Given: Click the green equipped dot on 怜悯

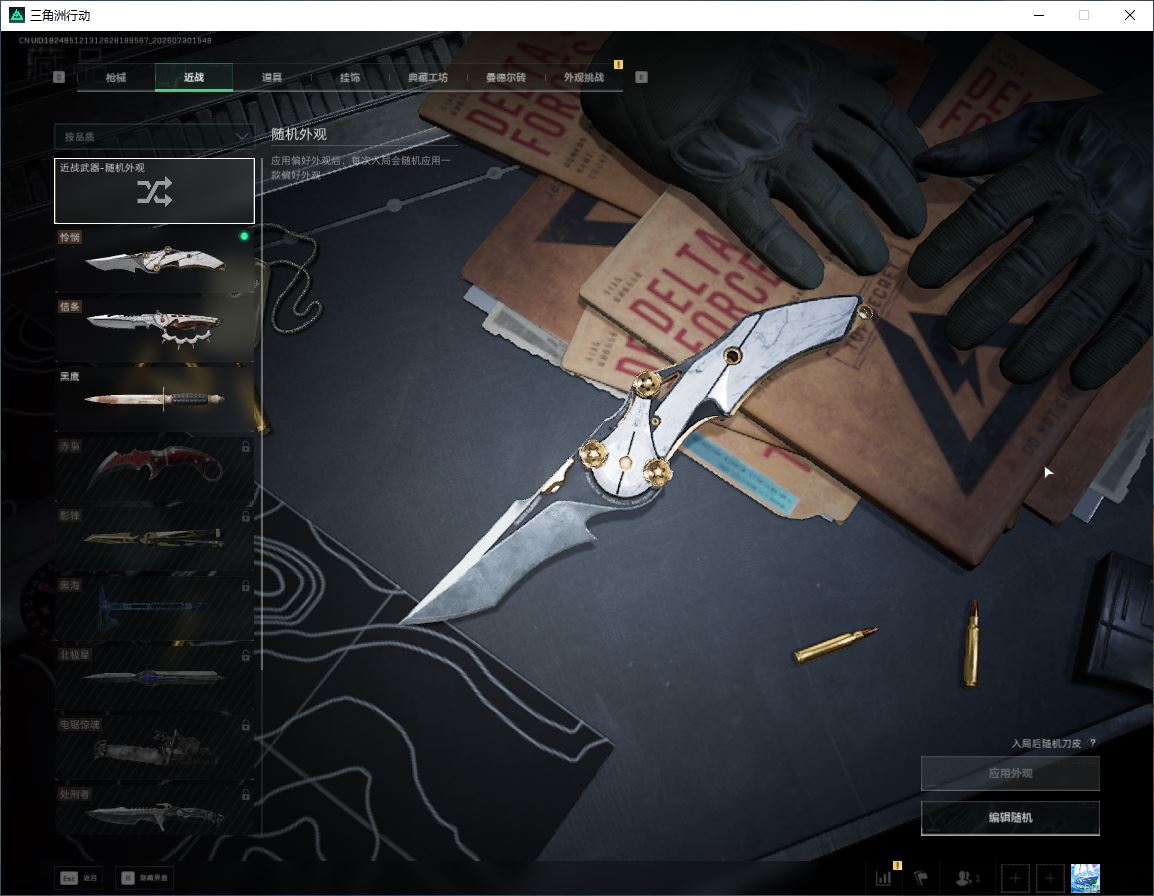Looking at the screenshot, I should click(244, 236).
